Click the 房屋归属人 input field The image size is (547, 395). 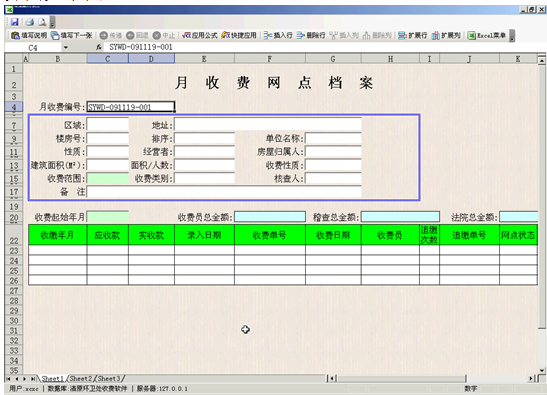[333, 151]
